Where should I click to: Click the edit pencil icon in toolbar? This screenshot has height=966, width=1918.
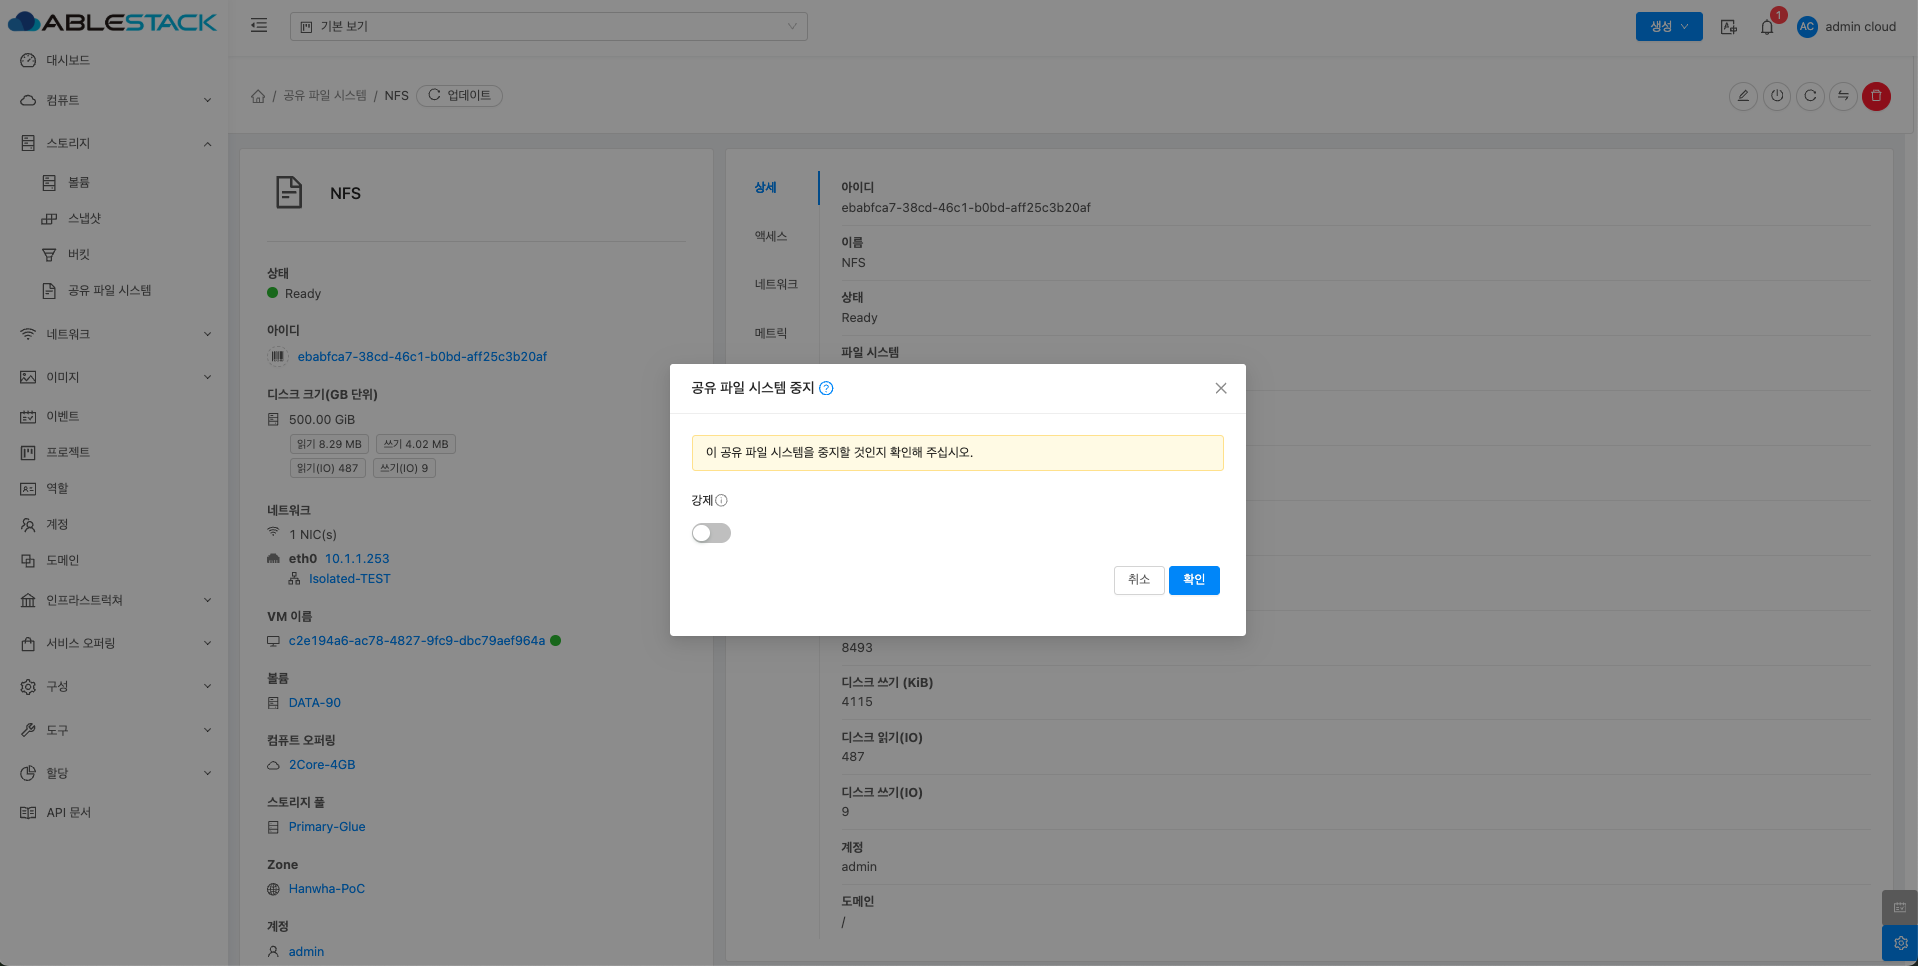pyautogui.click(x=1743, y=96)
